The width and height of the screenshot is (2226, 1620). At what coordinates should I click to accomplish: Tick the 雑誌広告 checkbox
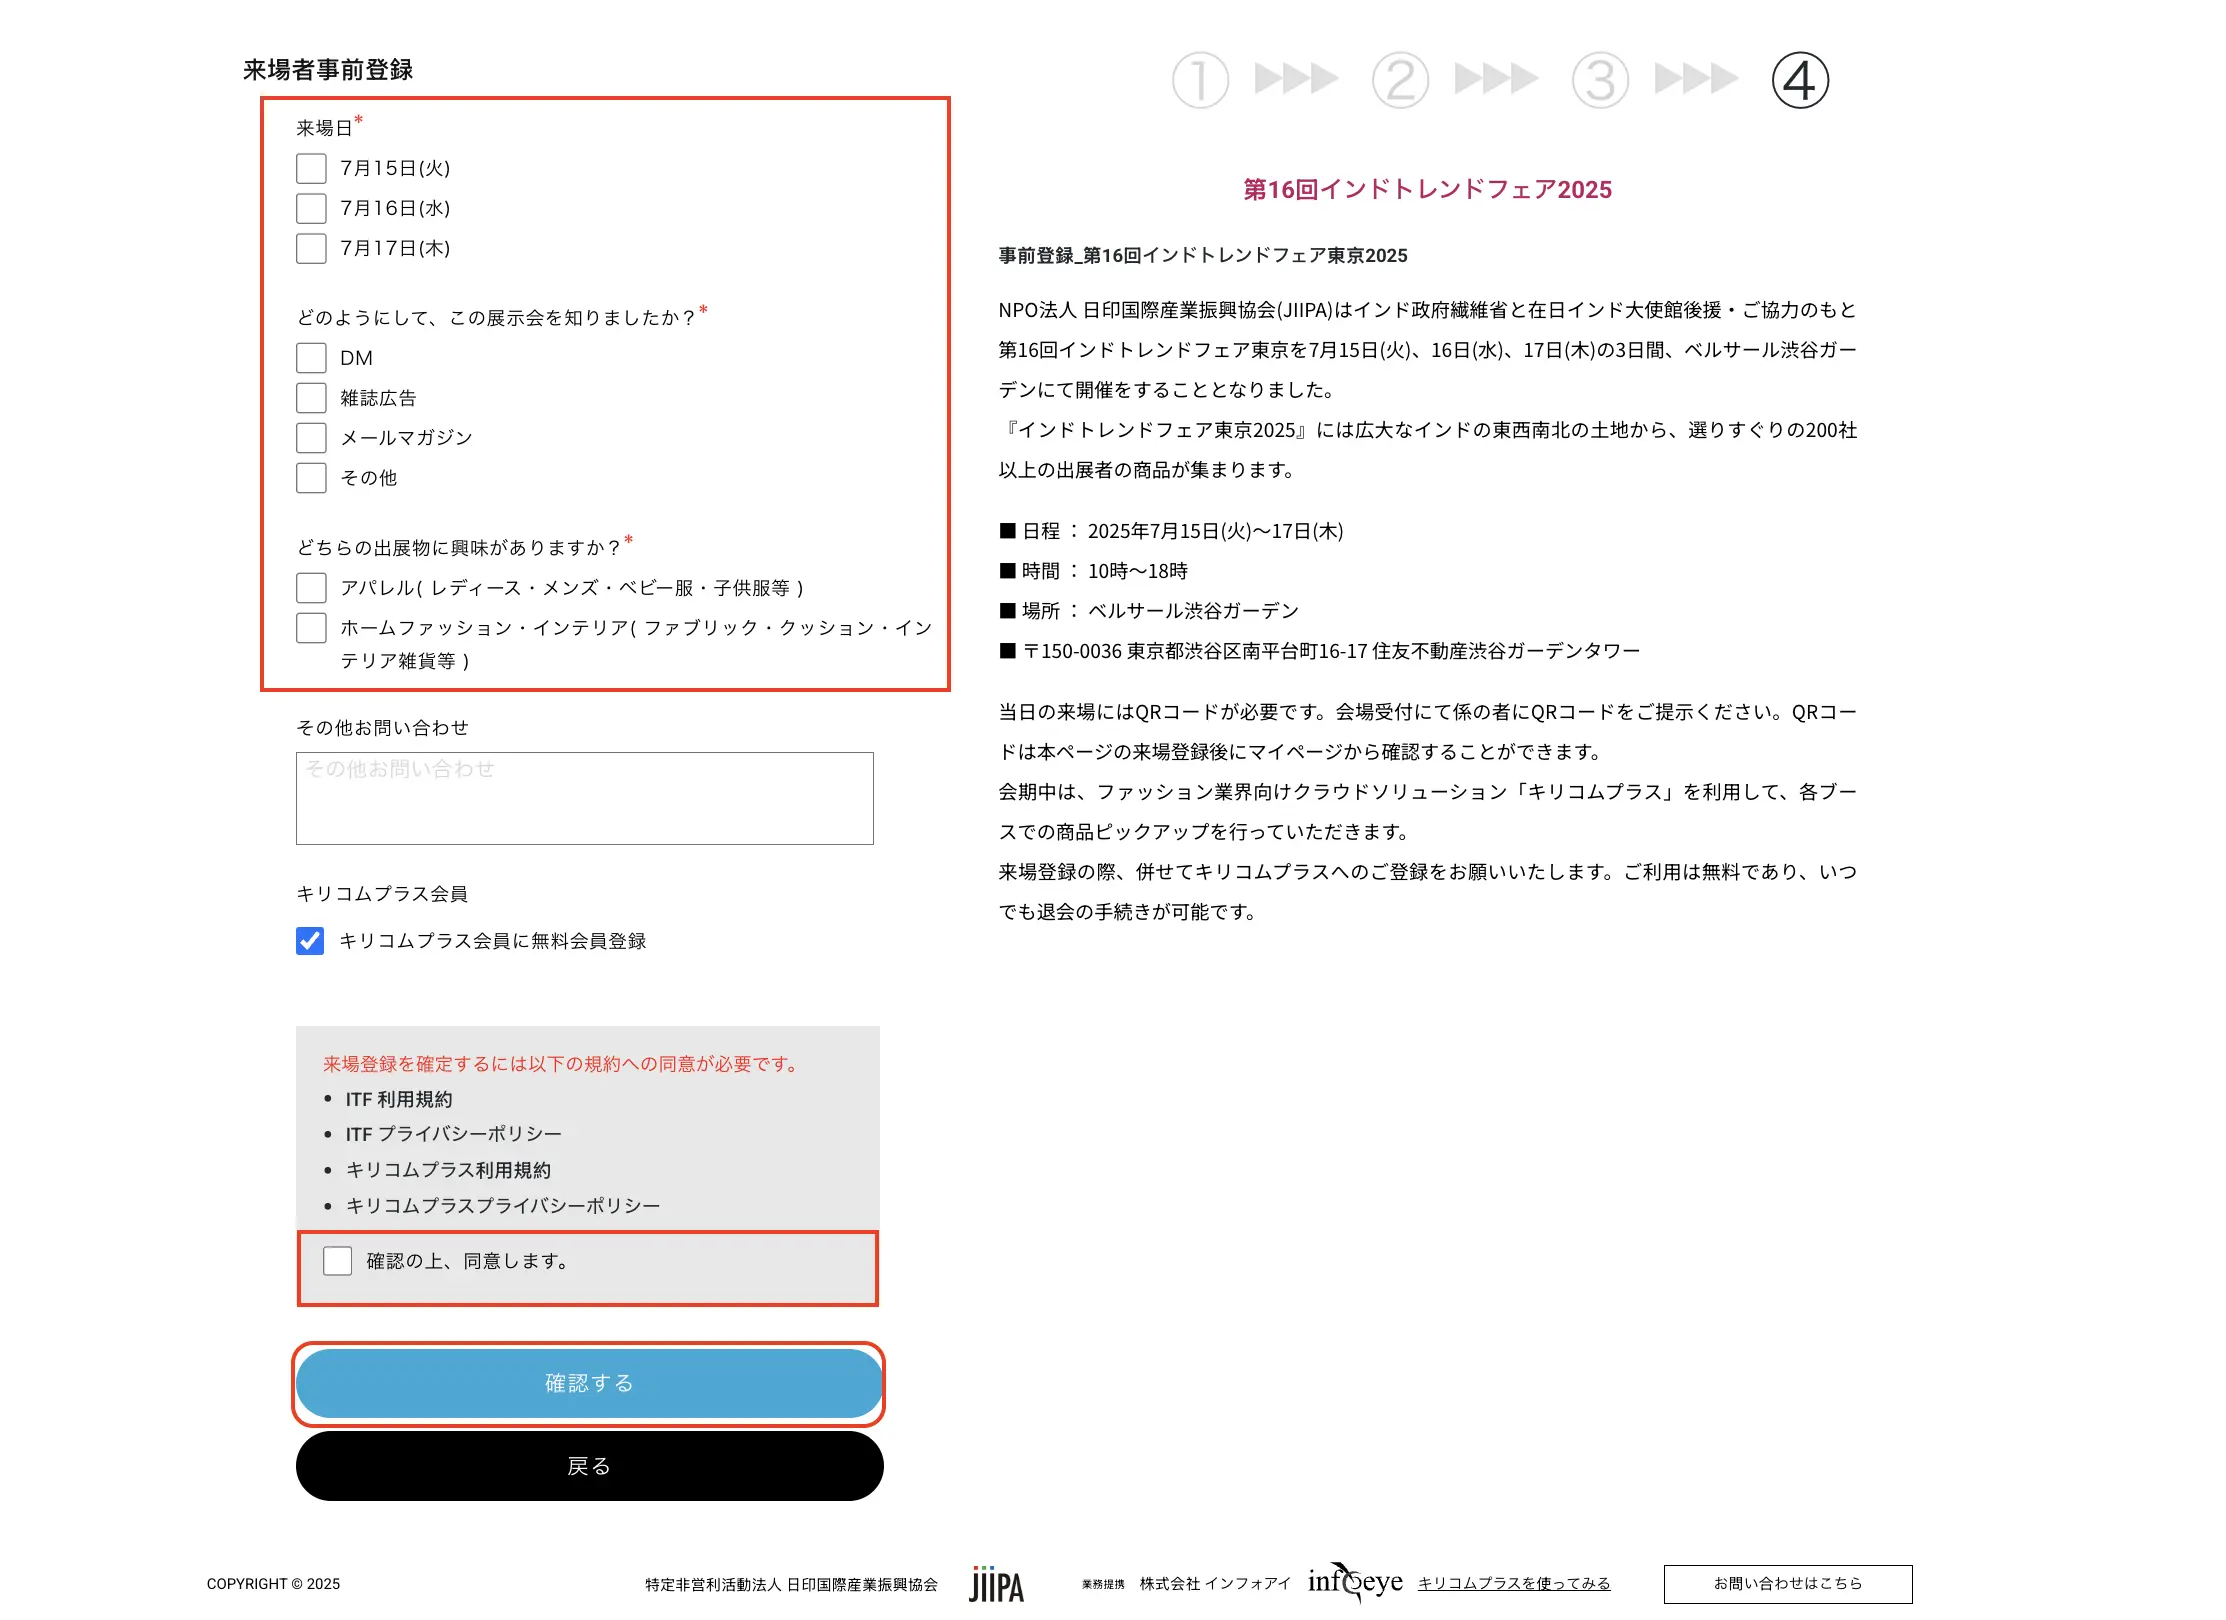pyautogui.click(x=311, y=398)
